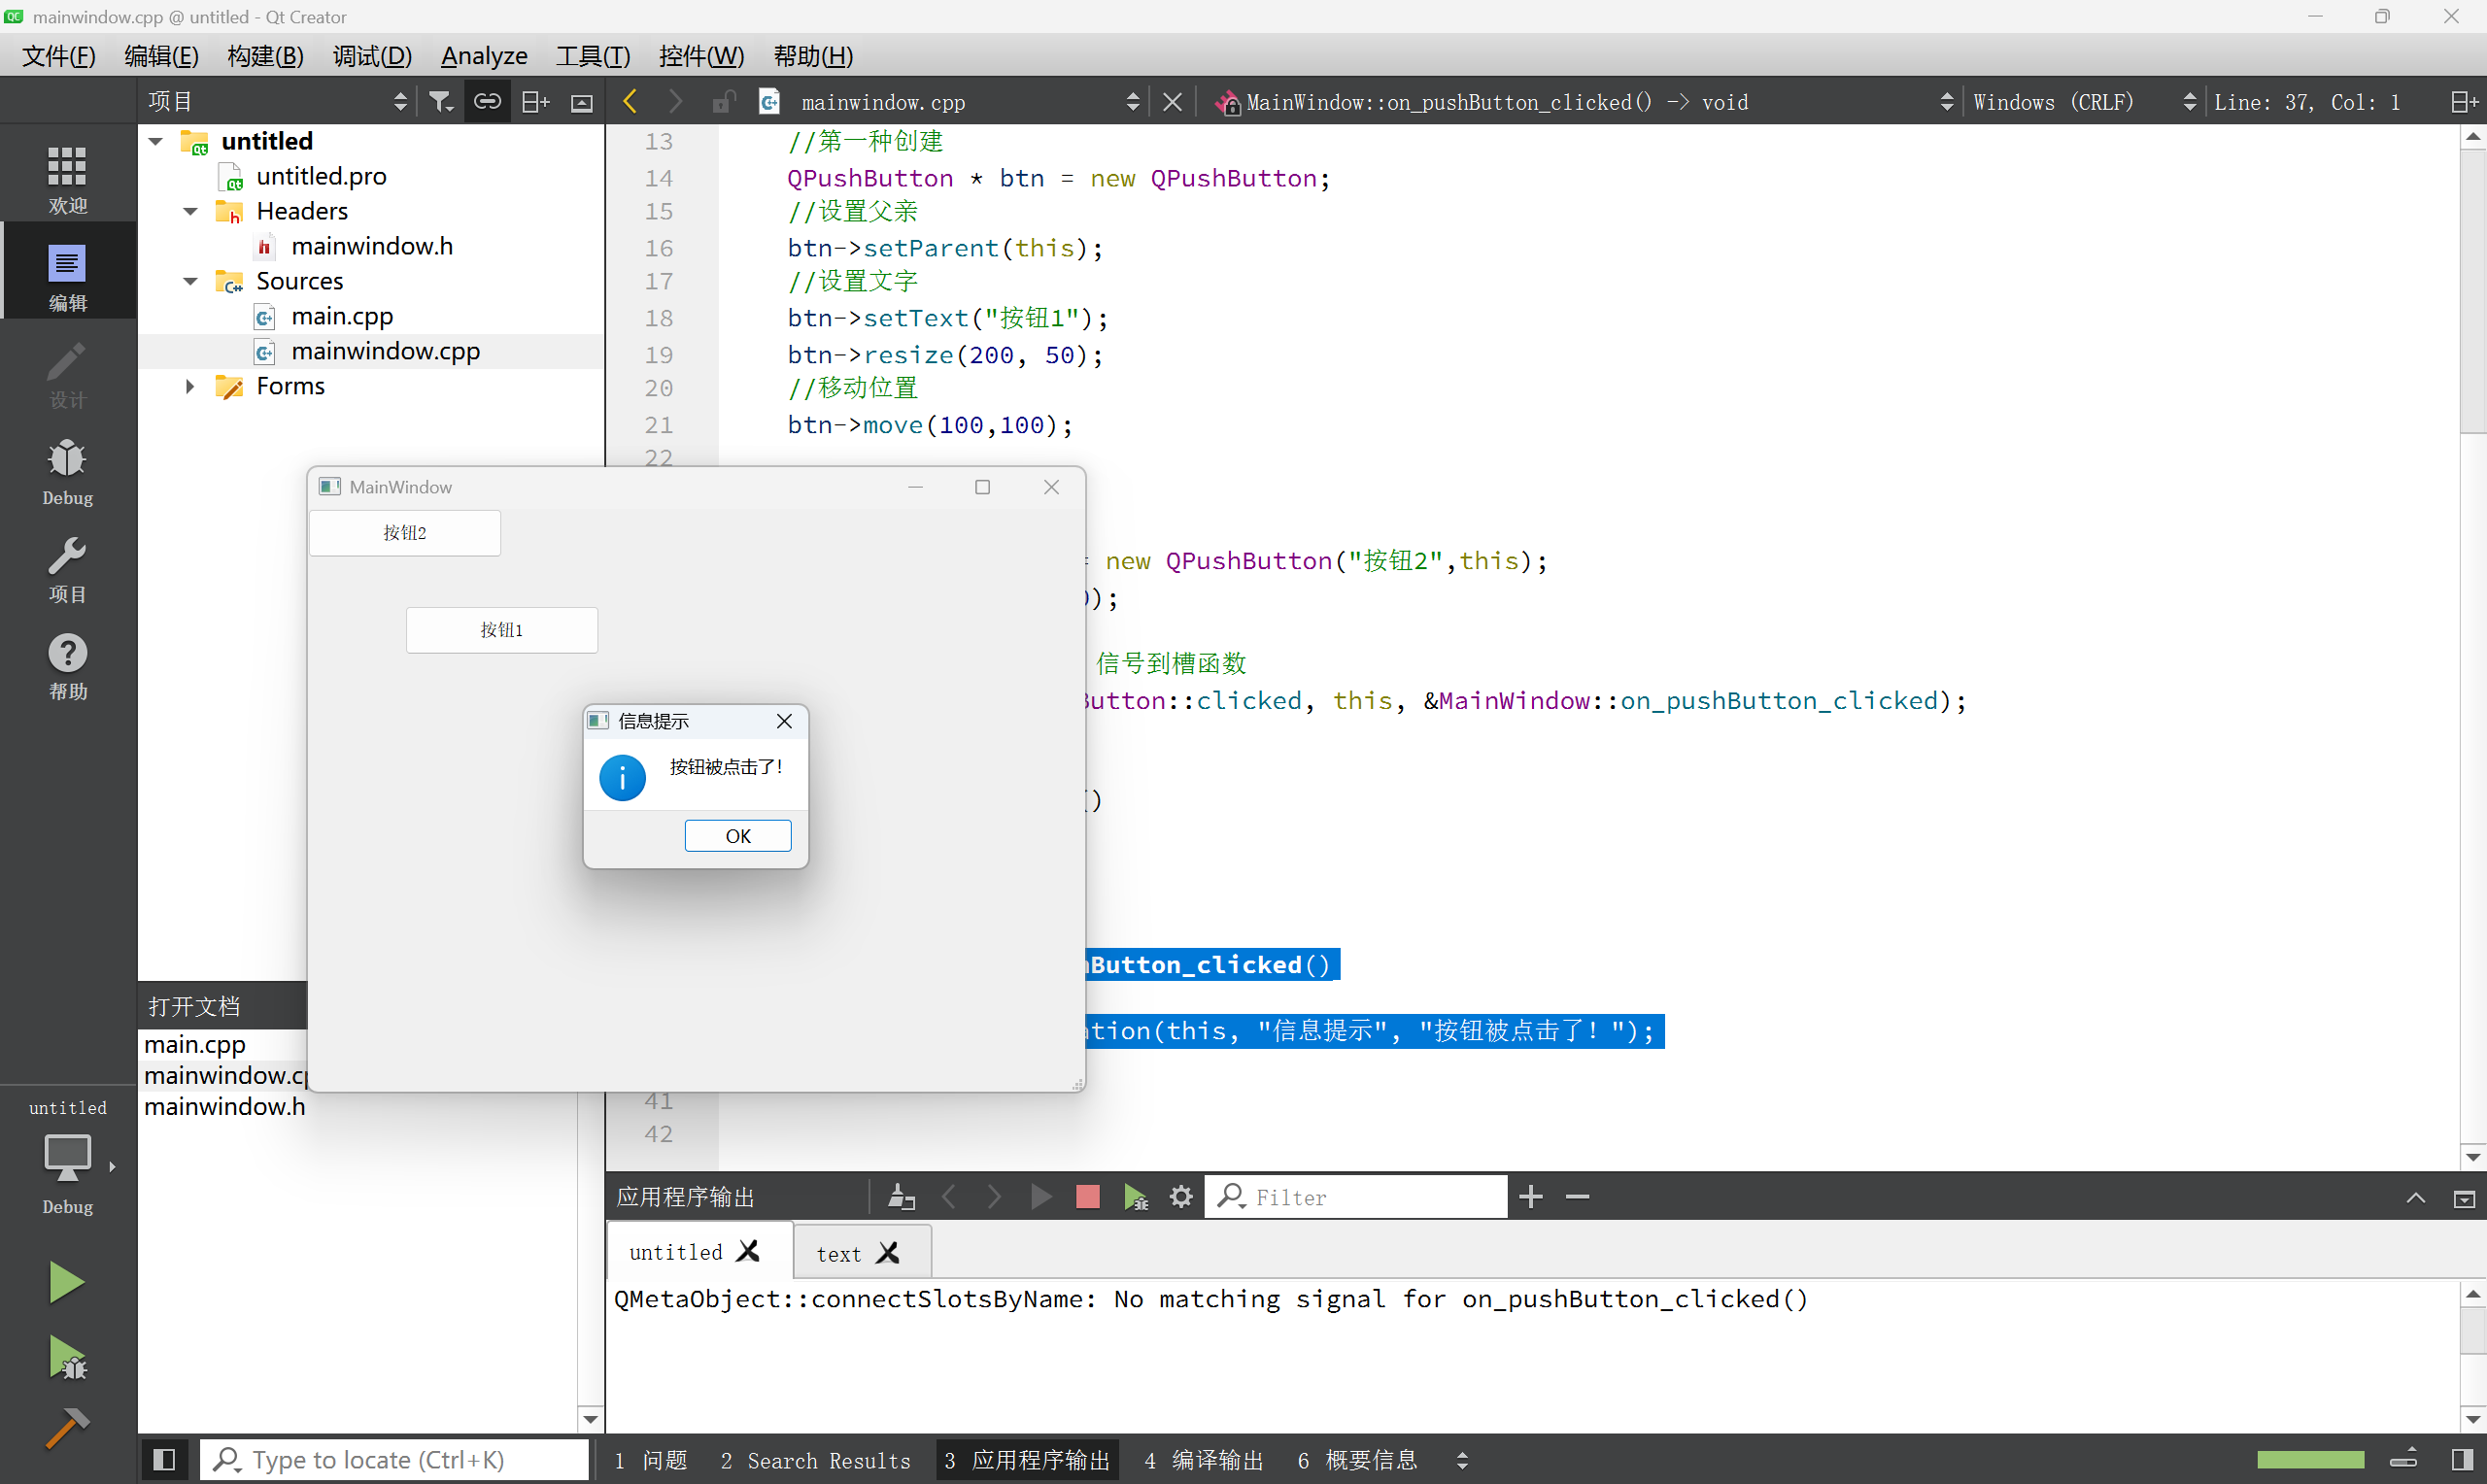Image resolution: width=2487 pixels, height=1484 pixels.
Task: Click the Type to locate search field
Action: 394,1460
